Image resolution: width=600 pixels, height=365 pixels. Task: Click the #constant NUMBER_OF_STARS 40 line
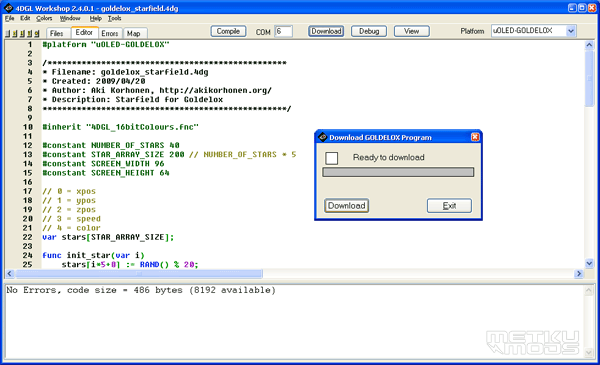111,145
